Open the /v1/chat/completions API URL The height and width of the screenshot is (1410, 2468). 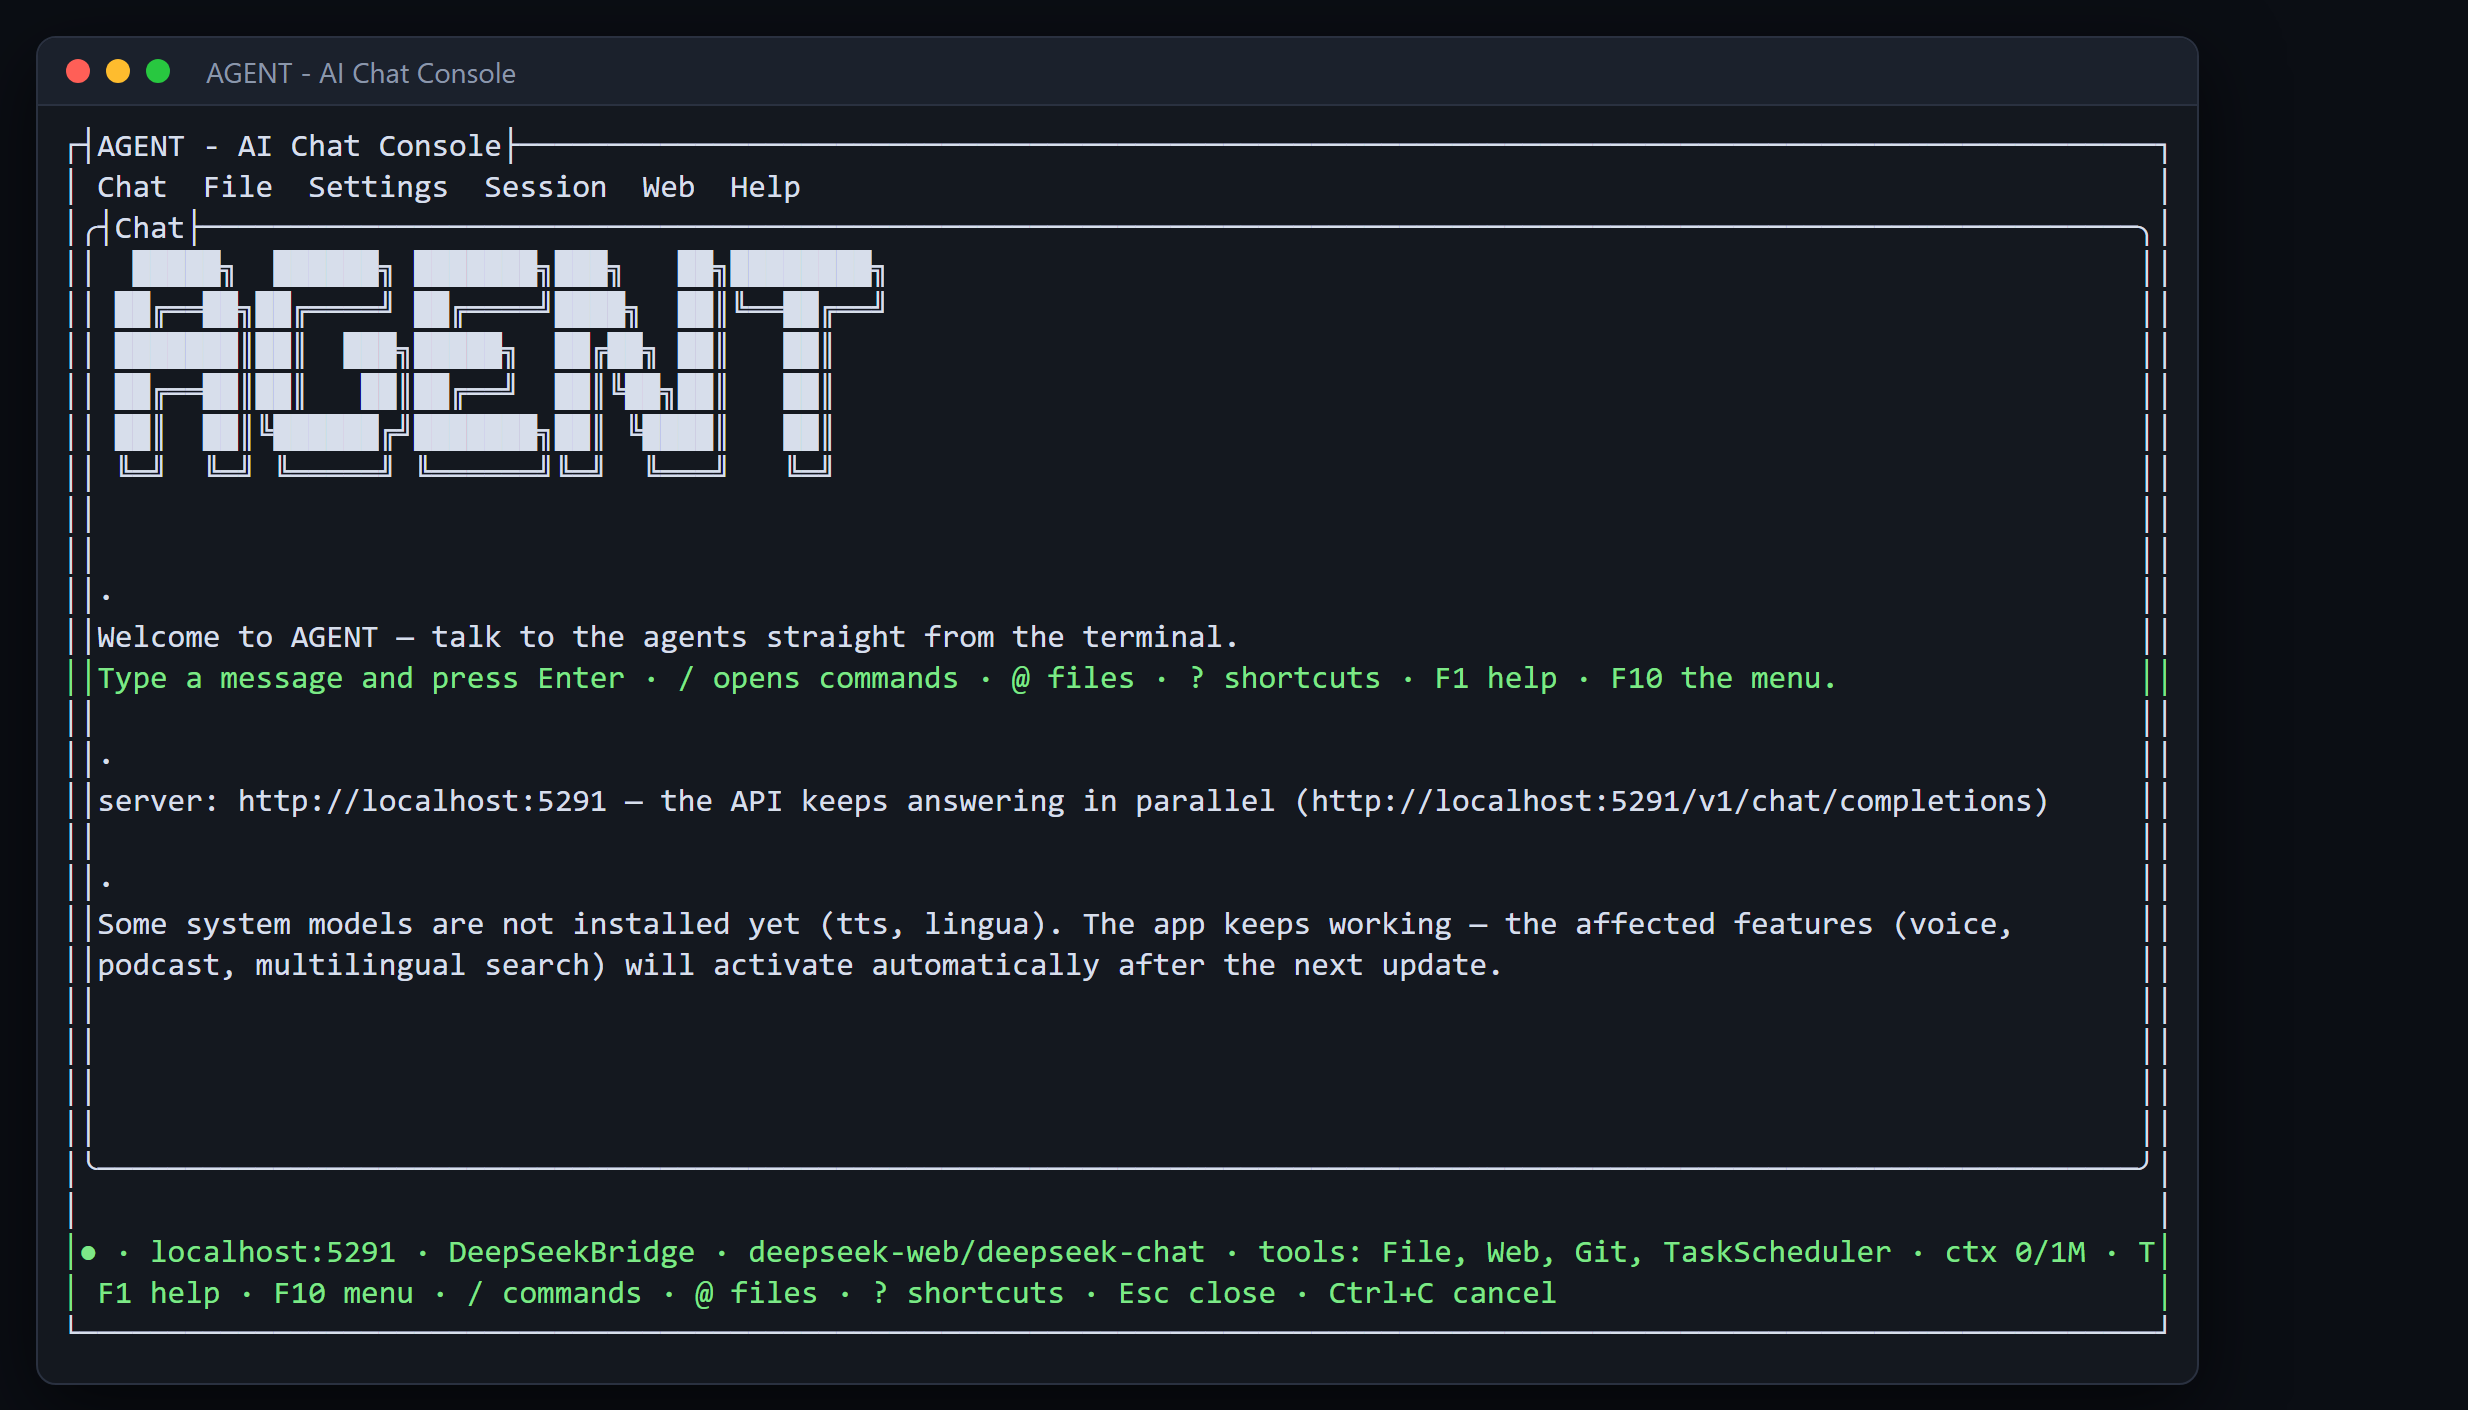[x=1672, y=801]
